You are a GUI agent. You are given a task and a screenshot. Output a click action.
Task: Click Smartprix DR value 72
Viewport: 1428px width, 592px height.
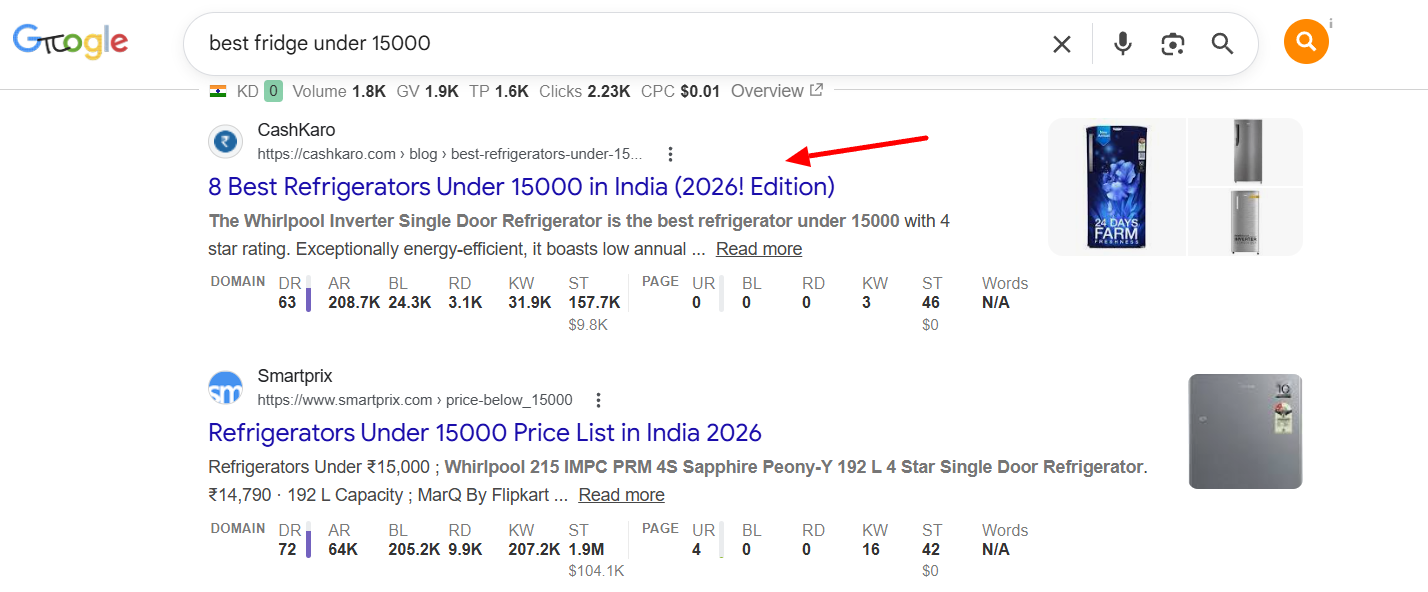[287, 549]
